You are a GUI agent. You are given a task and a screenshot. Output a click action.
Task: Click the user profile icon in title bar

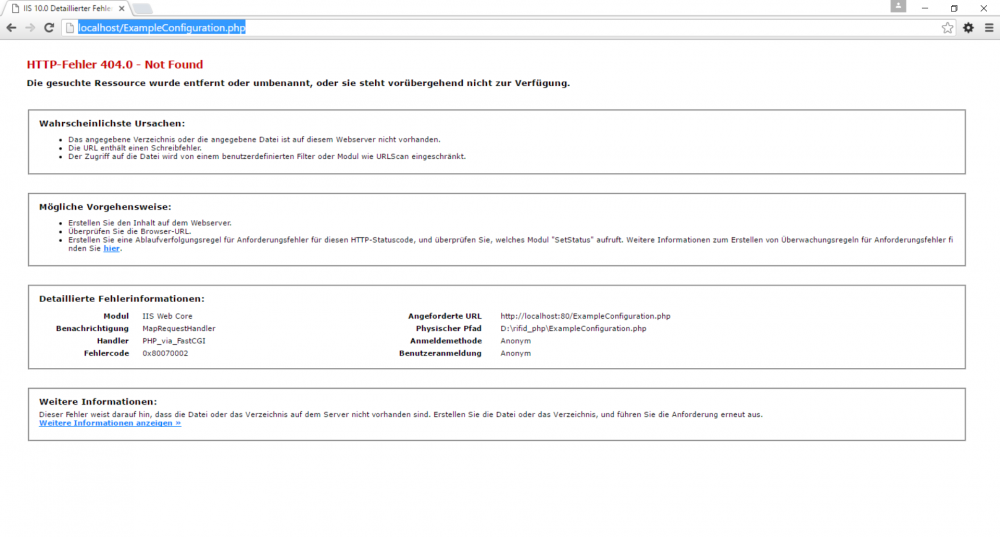pos(898,6)
